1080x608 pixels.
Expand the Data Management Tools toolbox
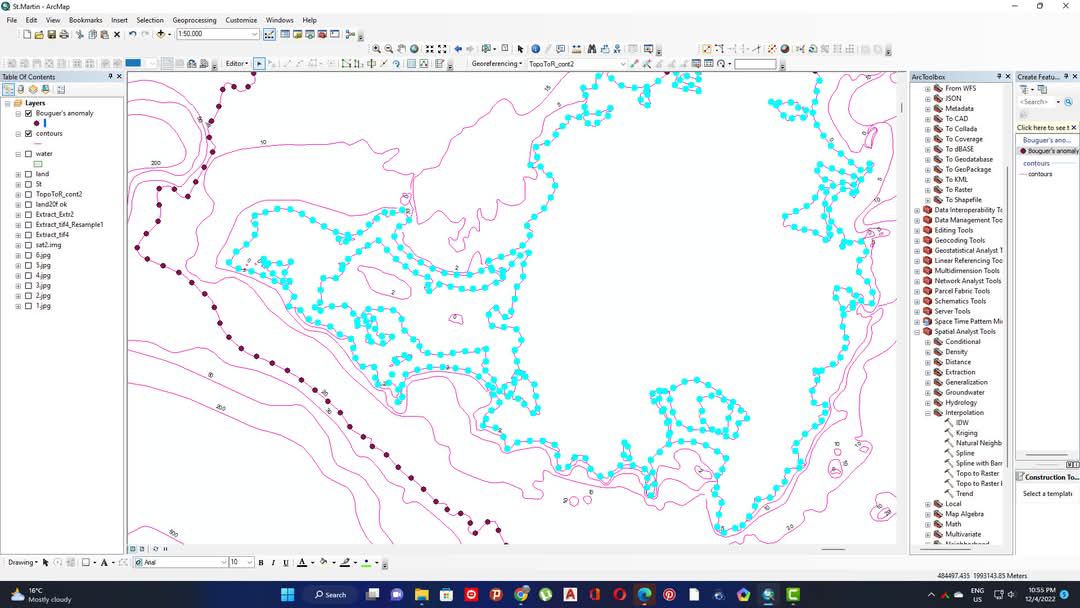(917, 220)
